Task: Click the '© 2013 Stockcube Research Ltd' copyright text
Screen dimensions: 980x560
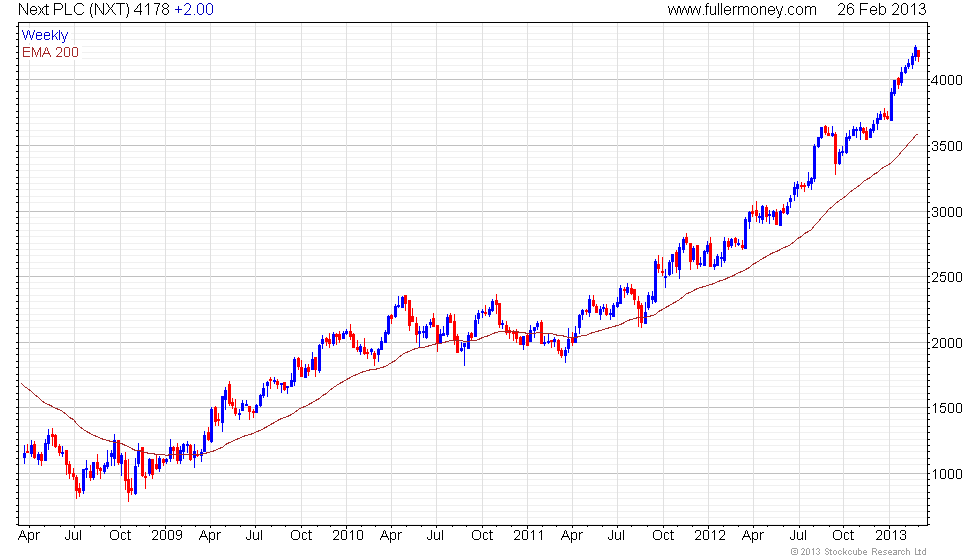Action: pyautogui.click(x=859, y=552)
